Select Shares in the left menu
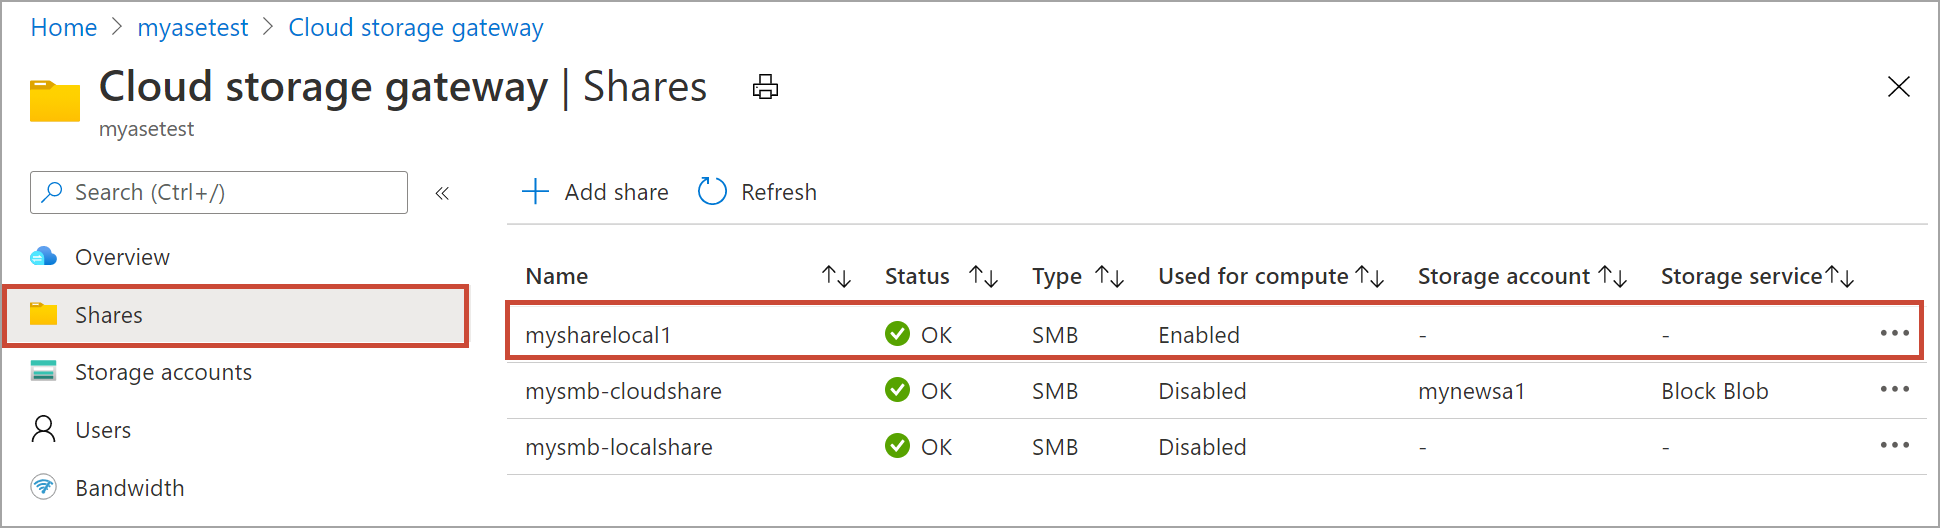This screenshot has width=1940, height=528. (x=108, y=315)
